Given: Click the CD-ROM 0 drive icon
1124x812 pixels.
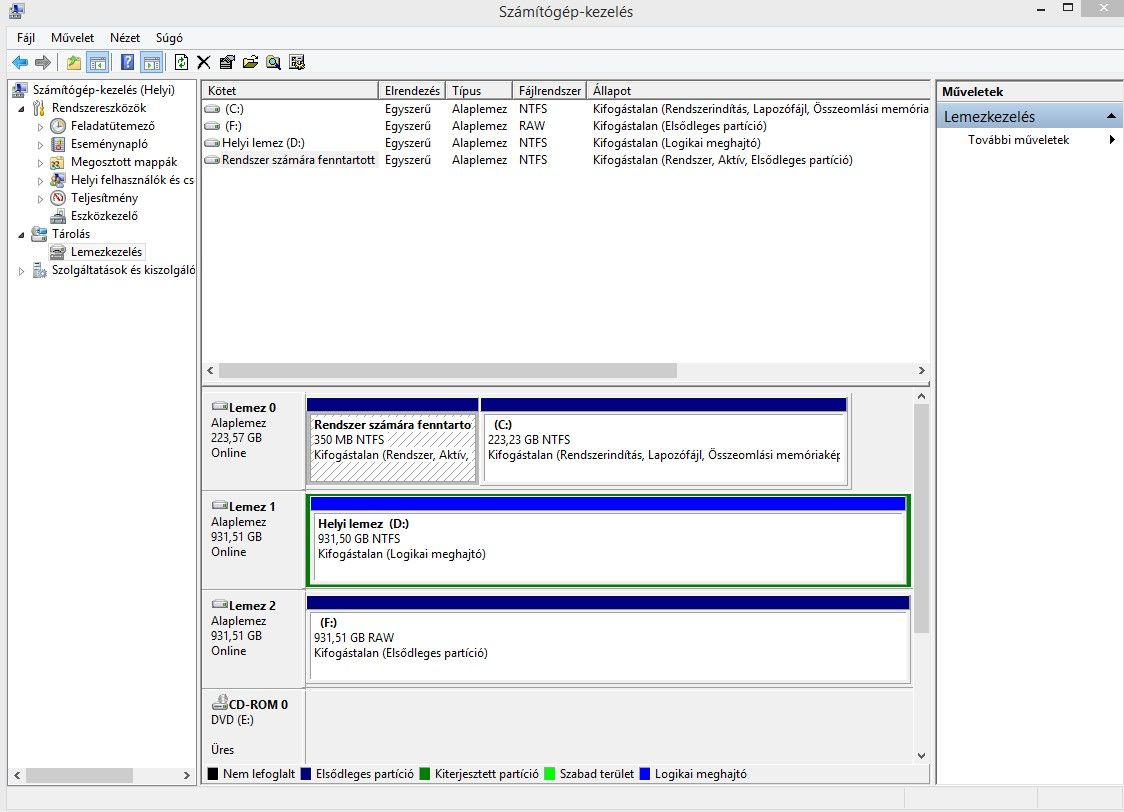Looking at the screenshot, I should (219, 702).
